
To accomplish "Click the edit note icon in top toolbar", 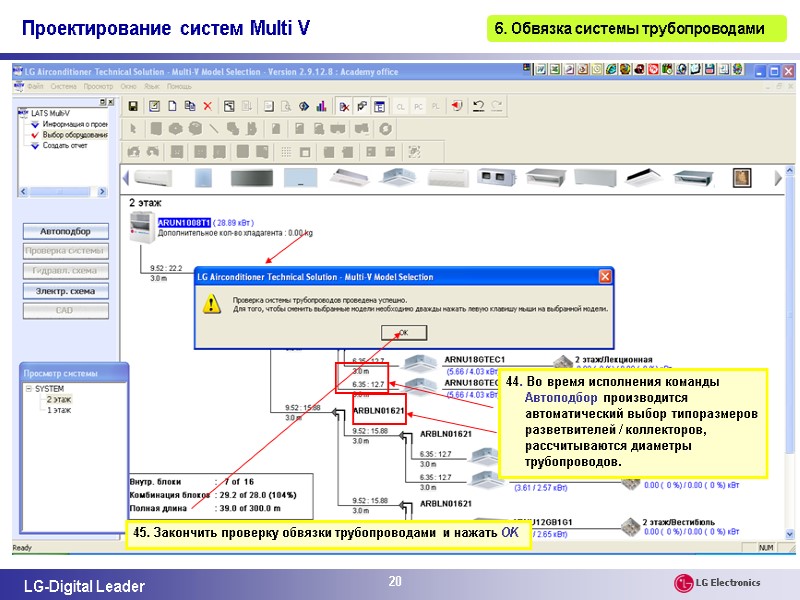I will click(154, 106).
